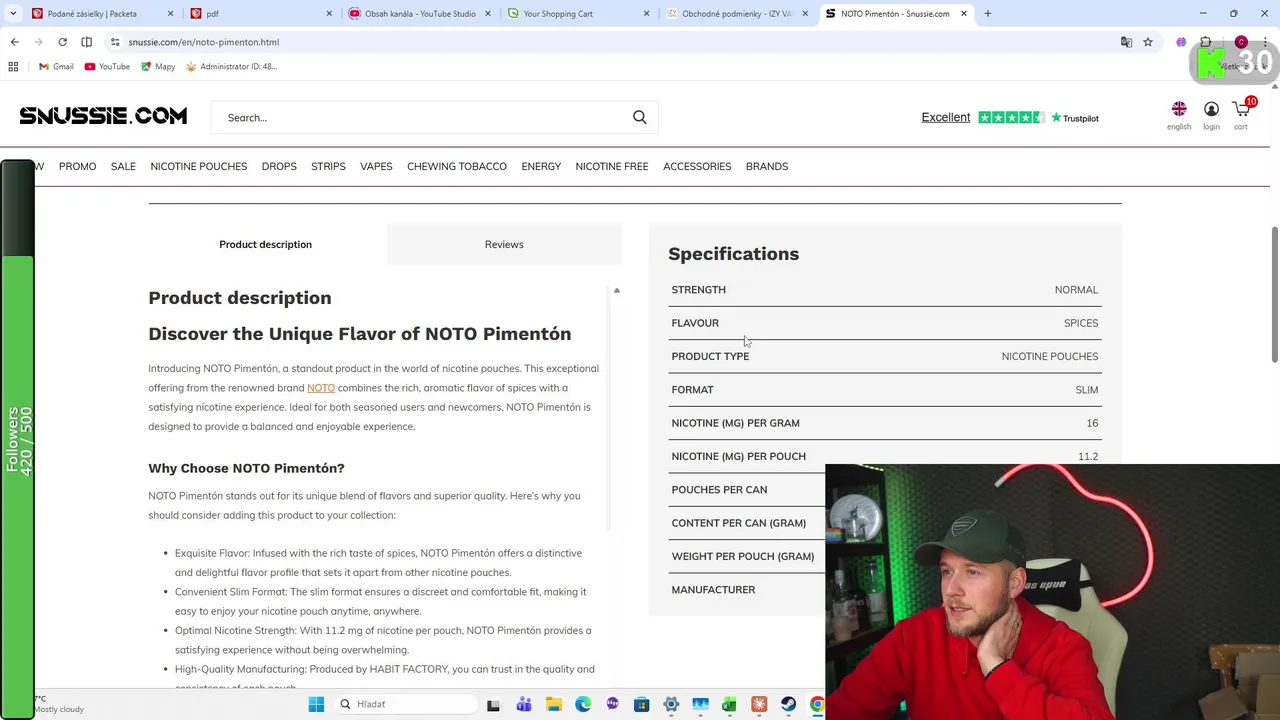Bookmark this page with the star icon
The height and width of the screenshot is (720, 1280).
[1148, 42]
